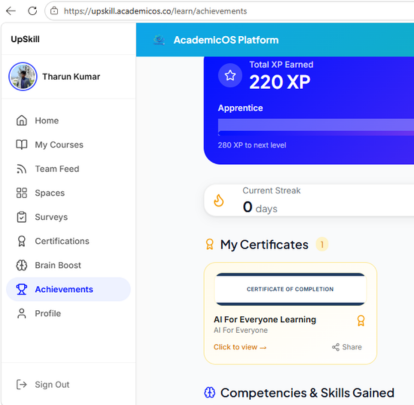Open My Courses book icon
This screenshot has height=405, width=414.
click(22, 145)
